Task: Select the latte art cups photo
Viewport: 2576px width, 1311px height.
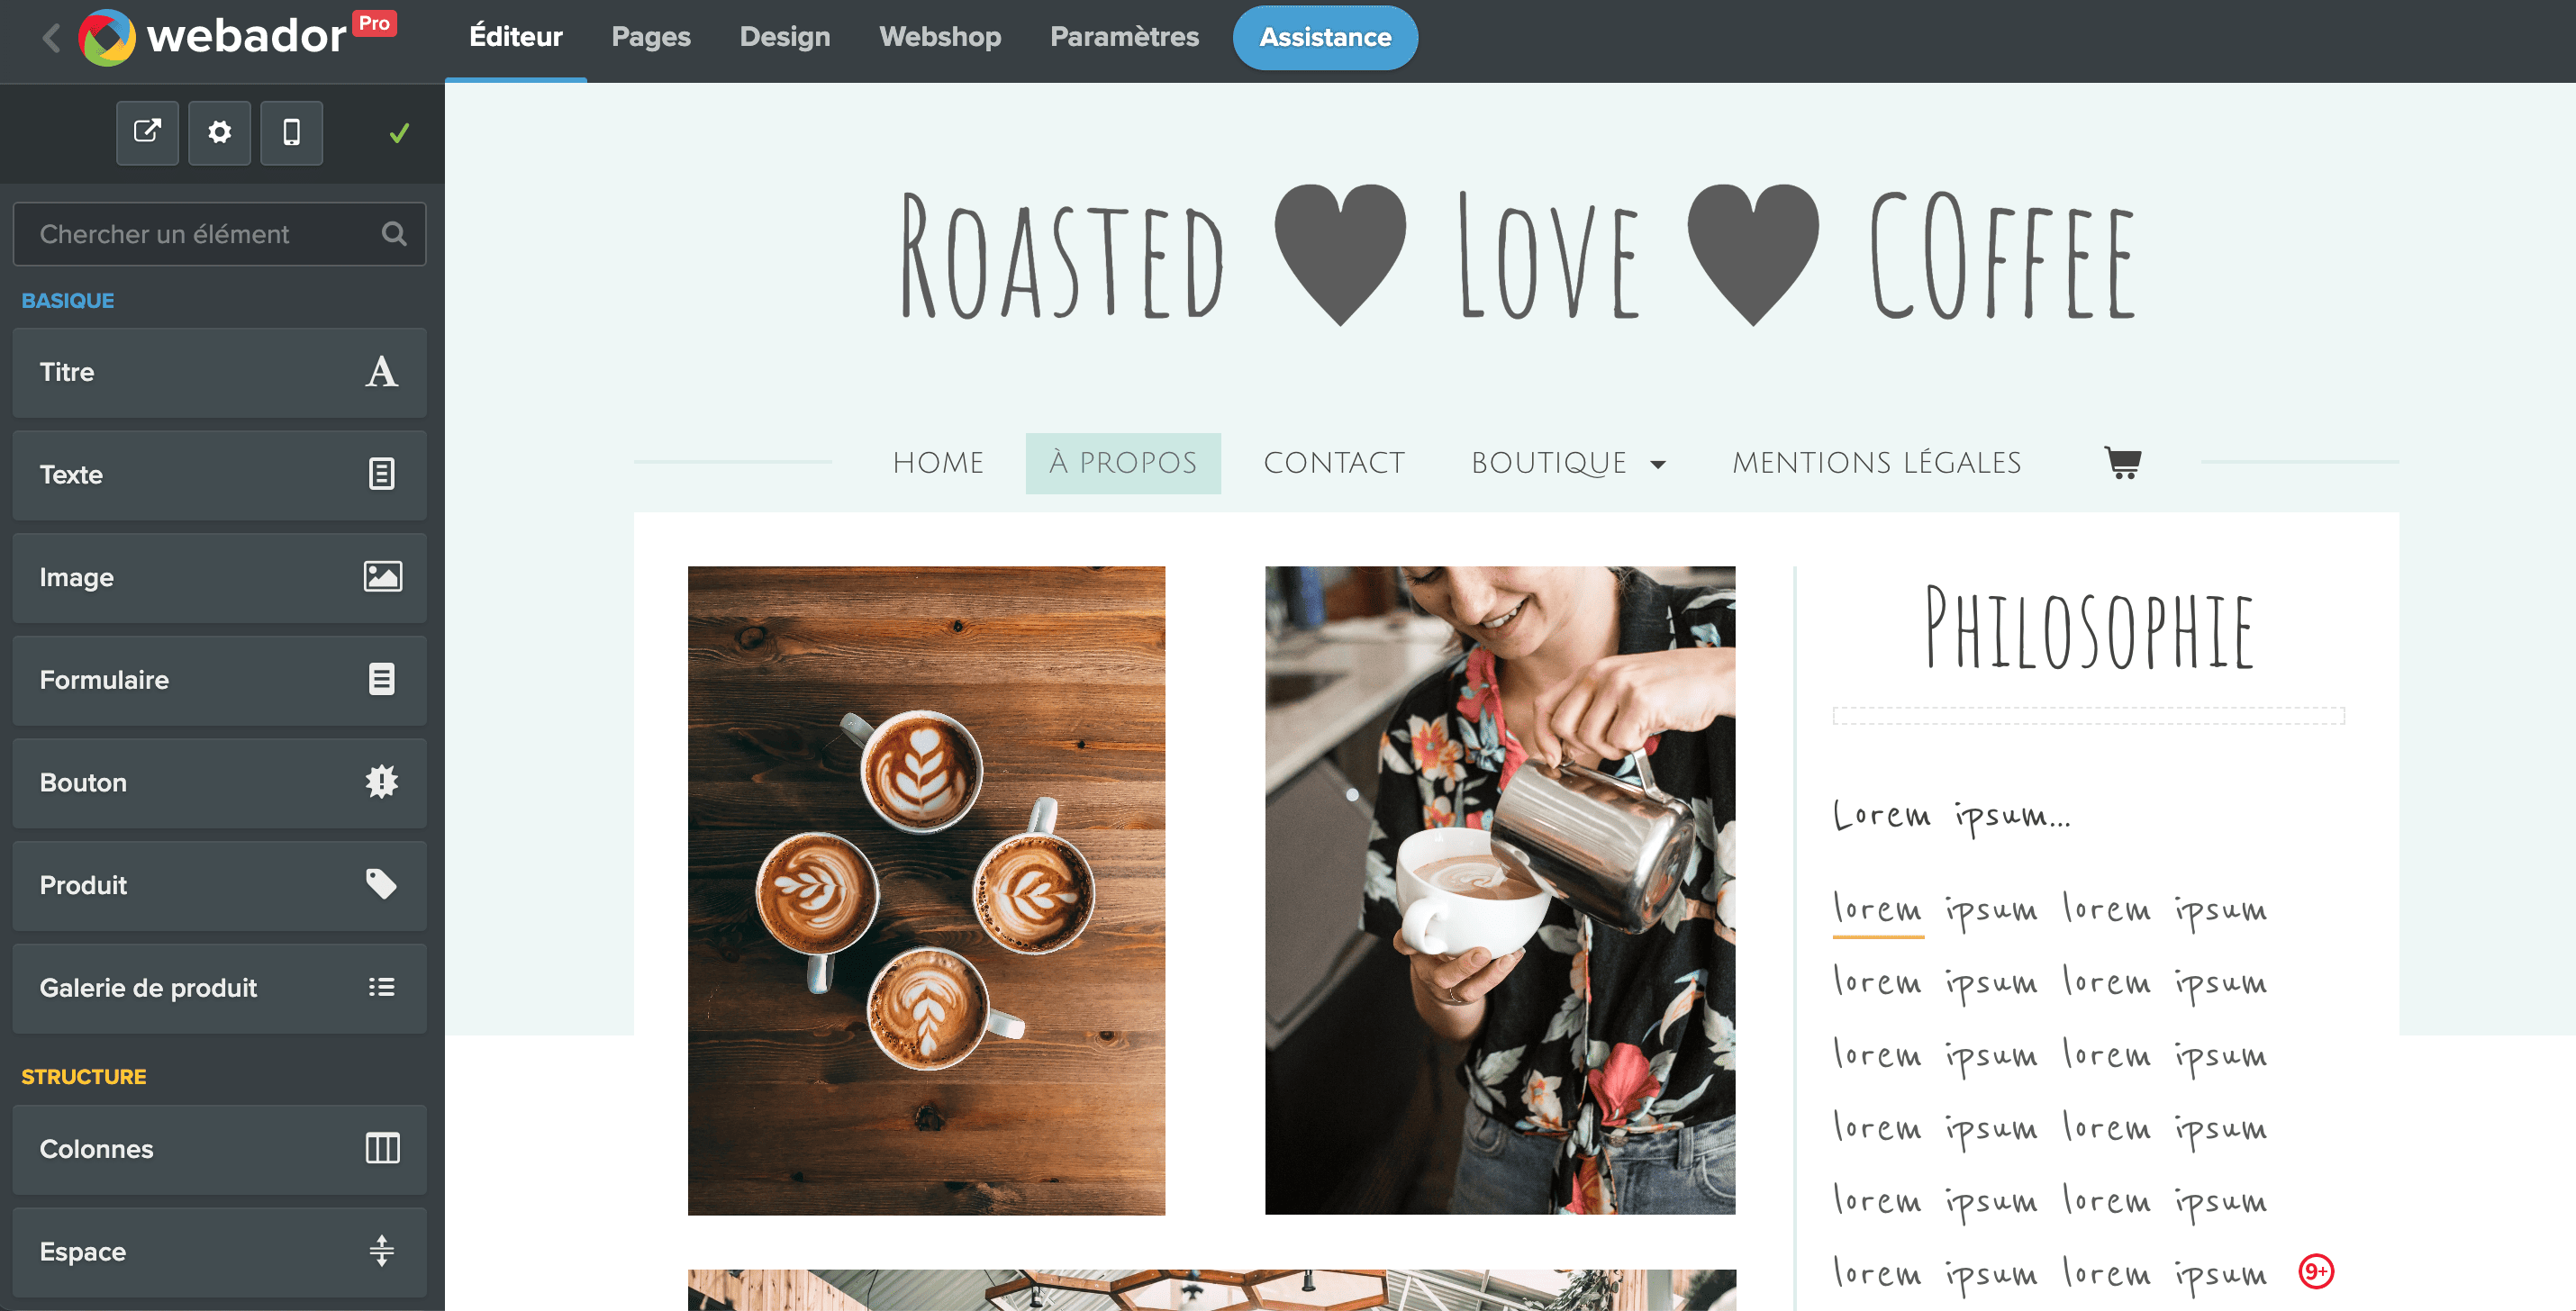Action: tap(926, 890)
